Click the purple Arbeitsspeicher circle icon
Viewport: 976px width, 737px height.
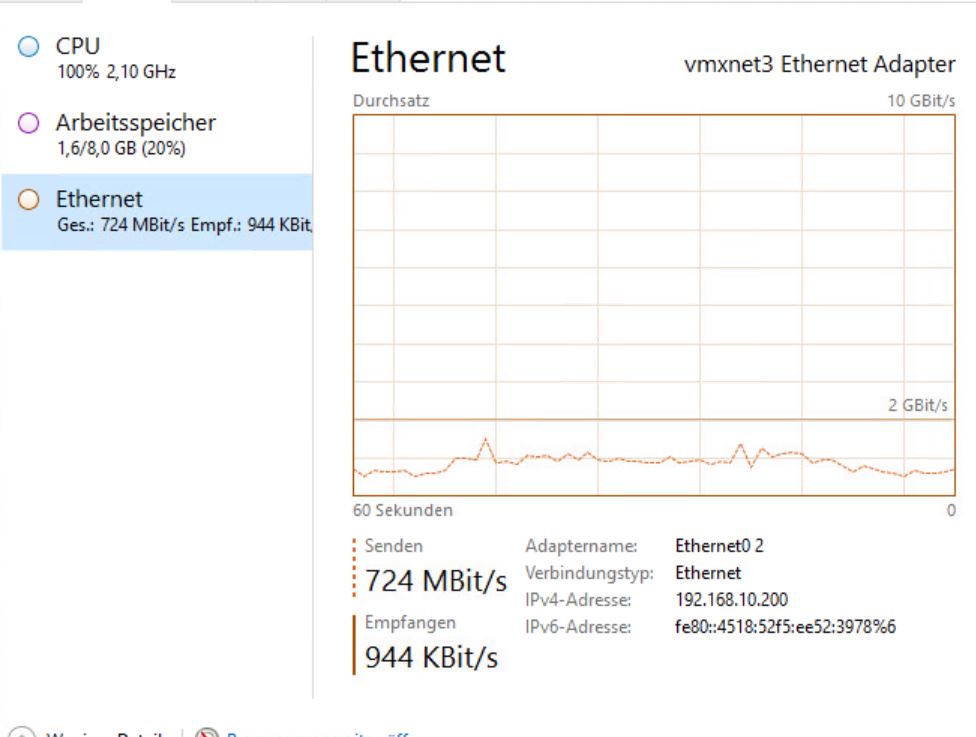click(30, 124)
